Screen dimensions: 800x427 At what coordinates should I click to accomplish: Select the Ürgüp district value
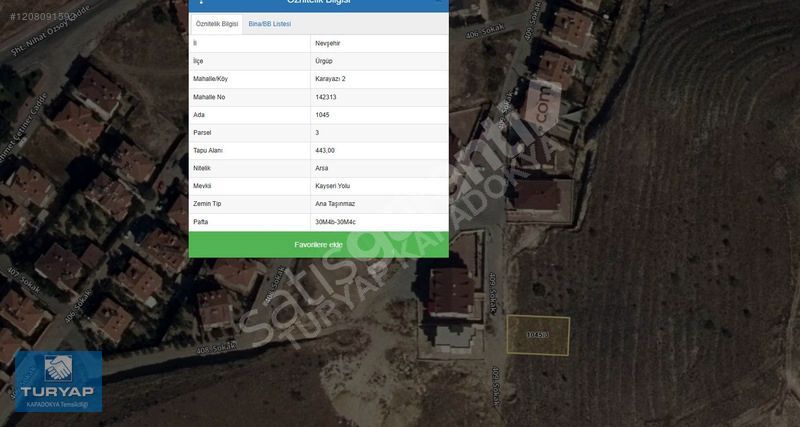[324, 61]
